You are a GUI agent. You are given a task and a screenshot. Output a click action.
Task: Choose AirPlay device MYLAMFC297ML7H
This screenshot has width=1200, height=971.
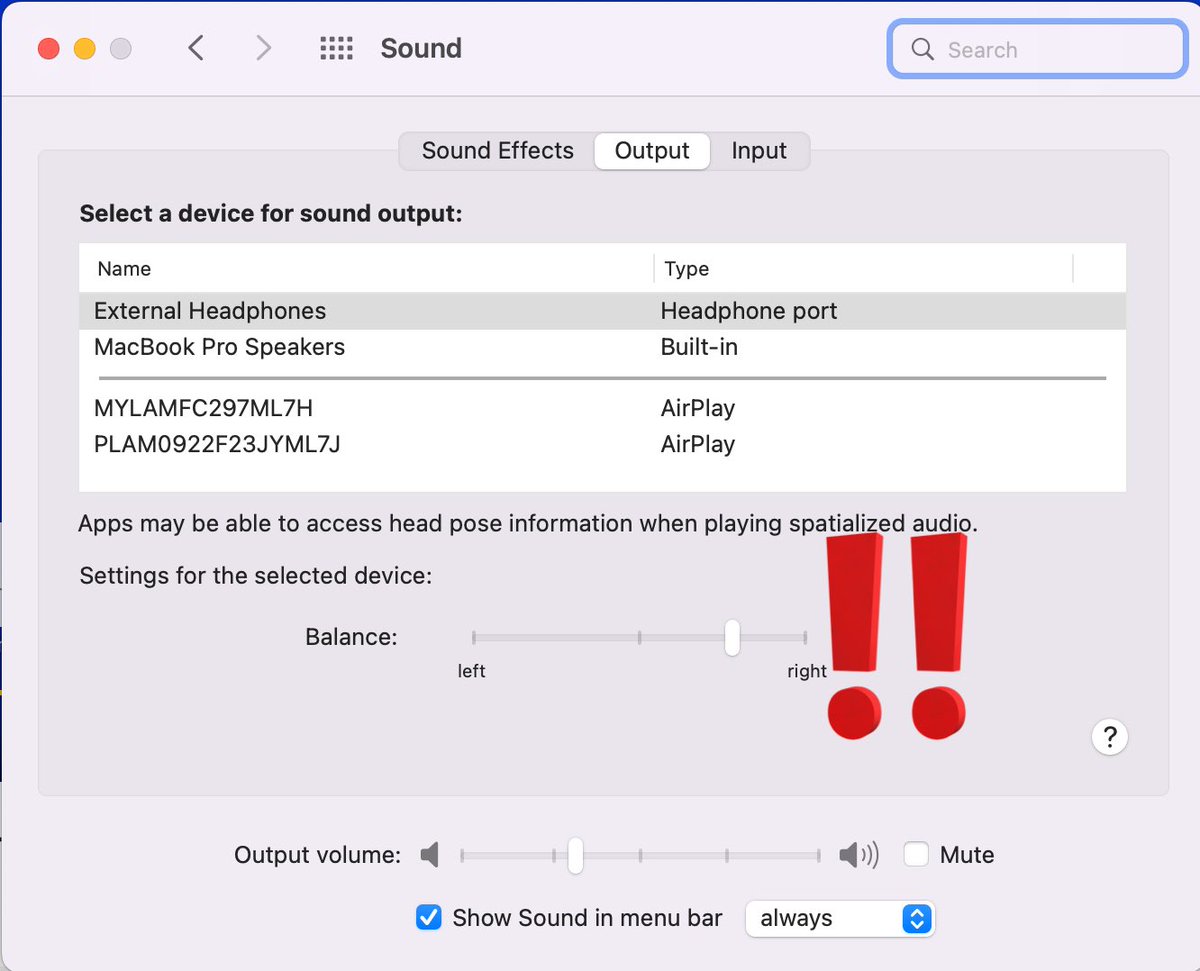tap(602, 408)
